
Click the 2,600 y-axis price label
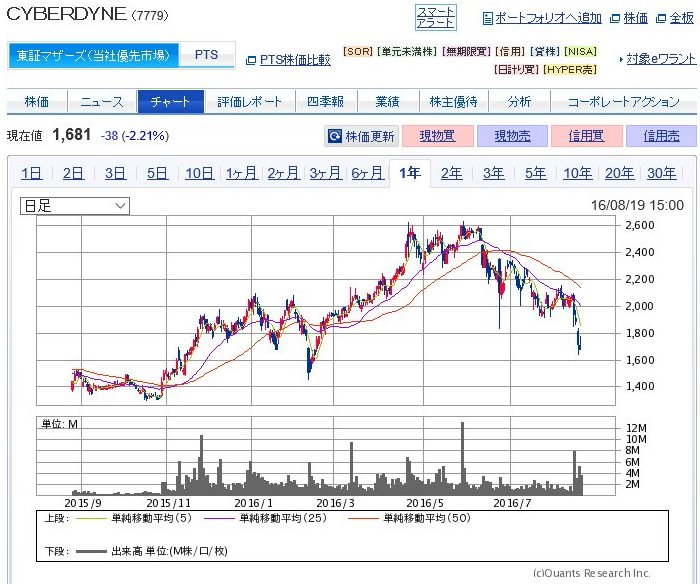pos(640,225)
